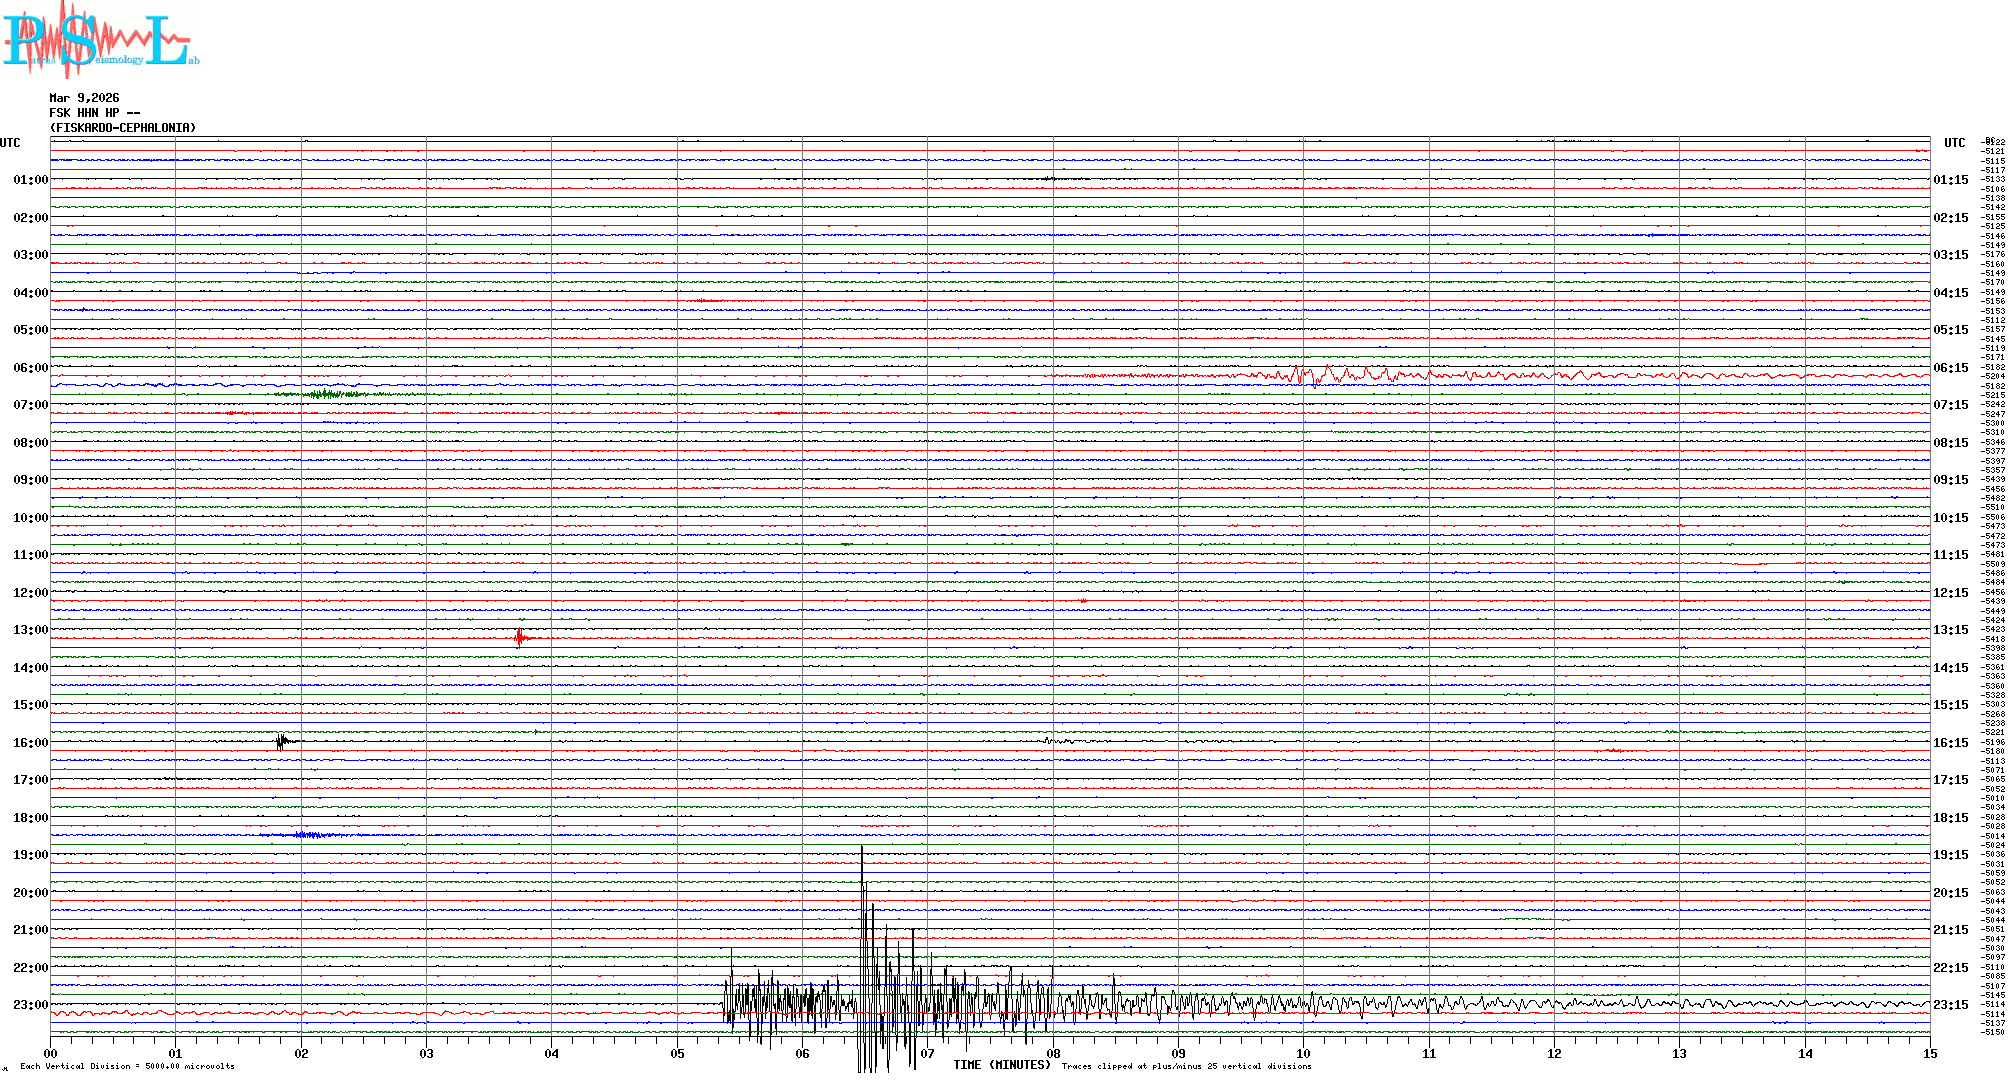Screen dimensions: 2010x1080
Task: Click the traces clipped footnote text
Action: coord(1186,1066)
